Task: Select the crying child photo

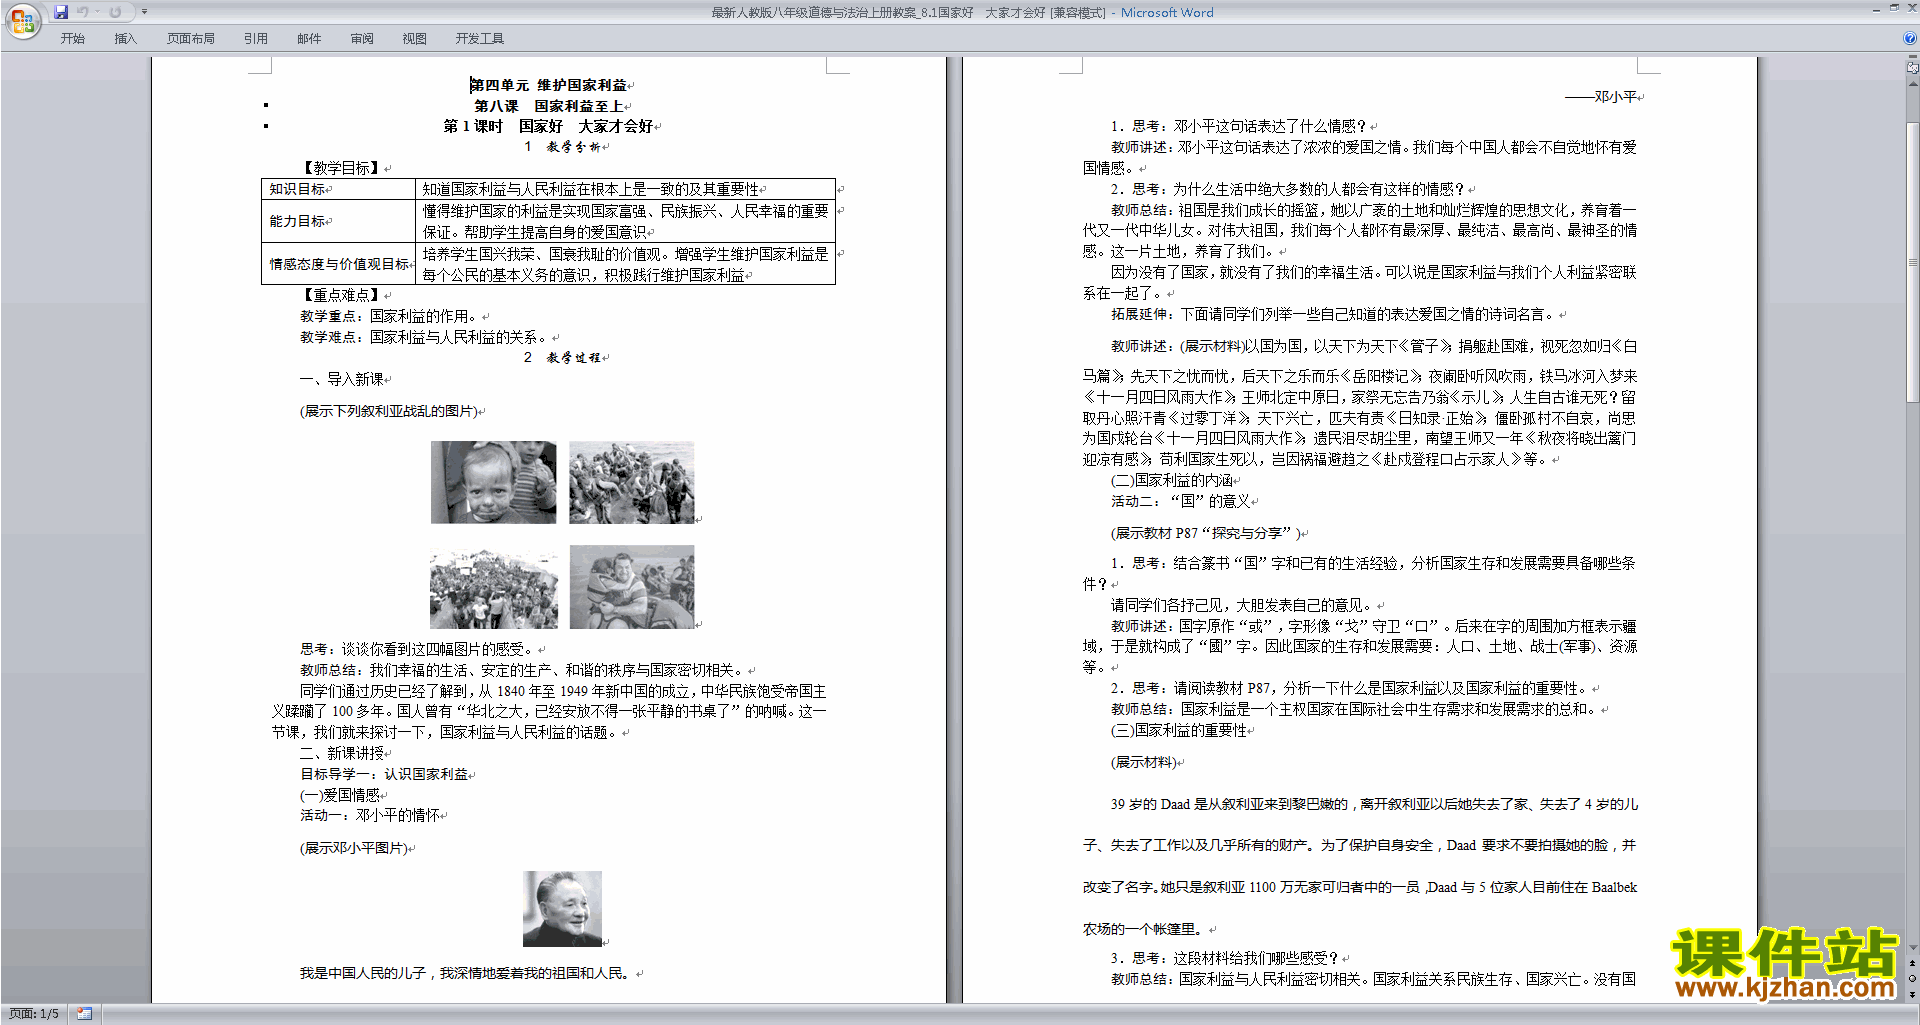Action: 493,482
